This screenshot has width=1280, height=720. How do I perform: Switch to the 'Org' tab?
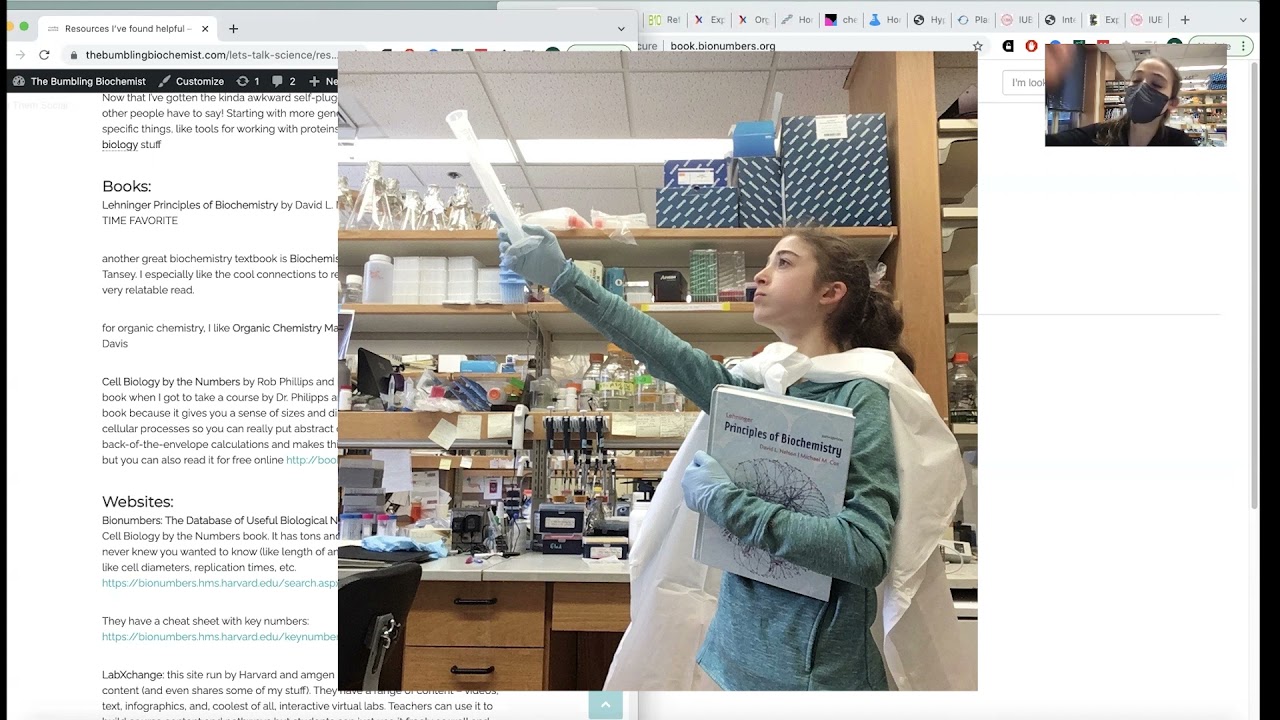pos(753,20)
